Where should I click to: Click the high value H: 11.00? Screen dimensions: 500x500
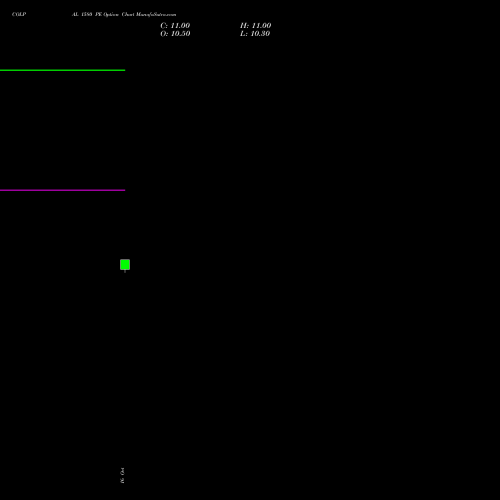pos(255,26)
